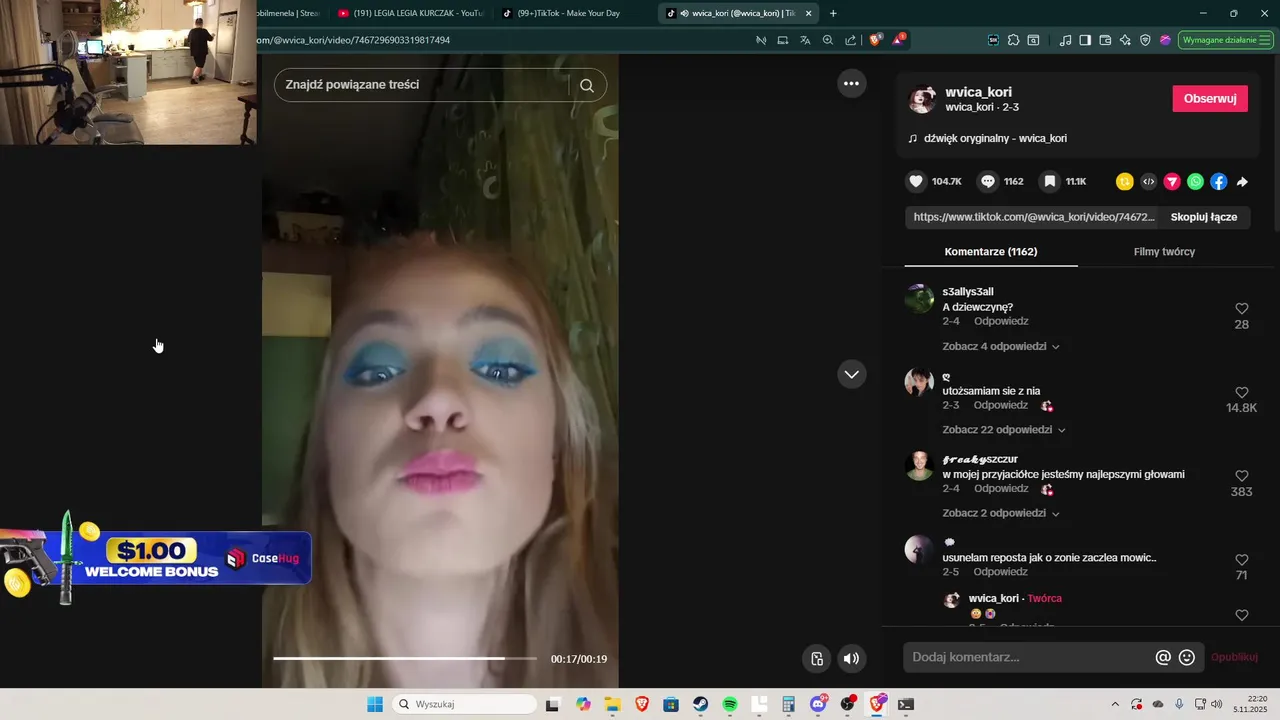Like the comment from s3allys3all
1280x720 pixels.
[x=1242, y=309]
